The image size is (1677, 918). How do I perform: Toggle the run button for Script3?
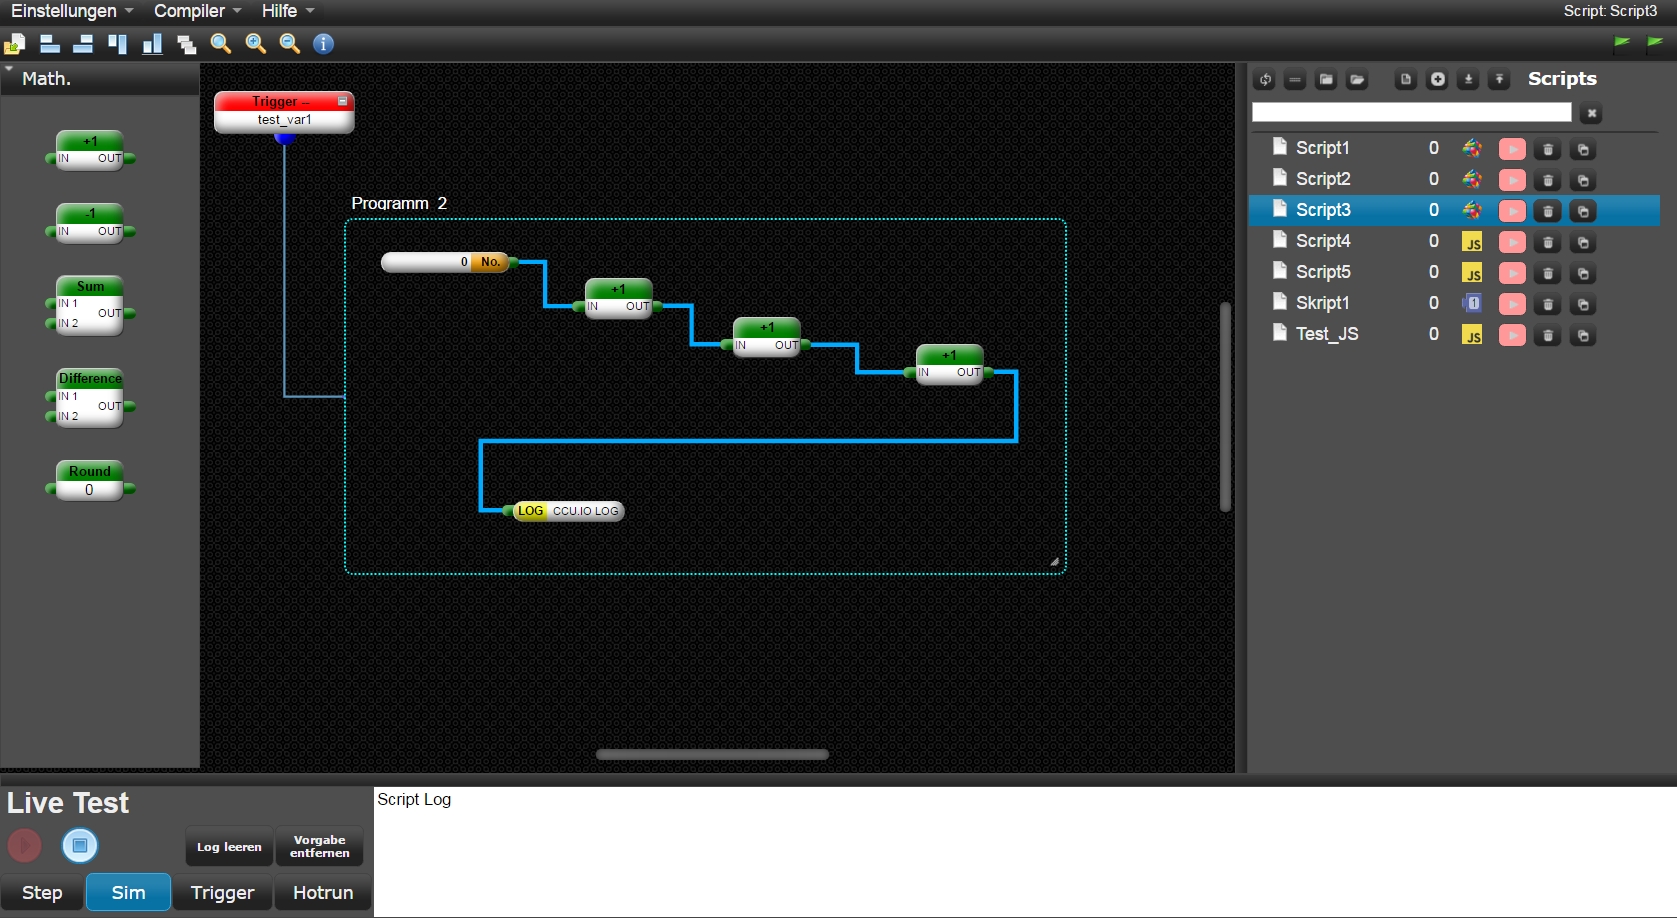point(1512,212)
